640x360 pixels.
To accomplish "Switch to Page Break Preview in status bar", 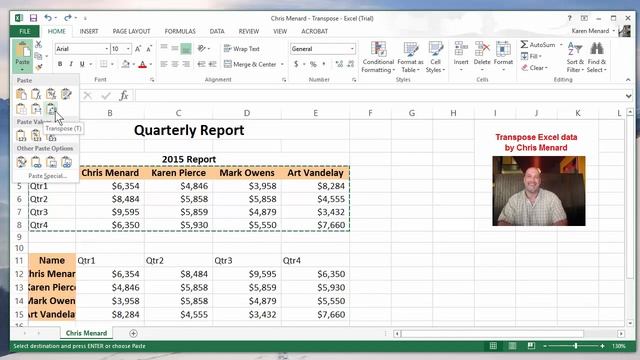I will point(531,346).
